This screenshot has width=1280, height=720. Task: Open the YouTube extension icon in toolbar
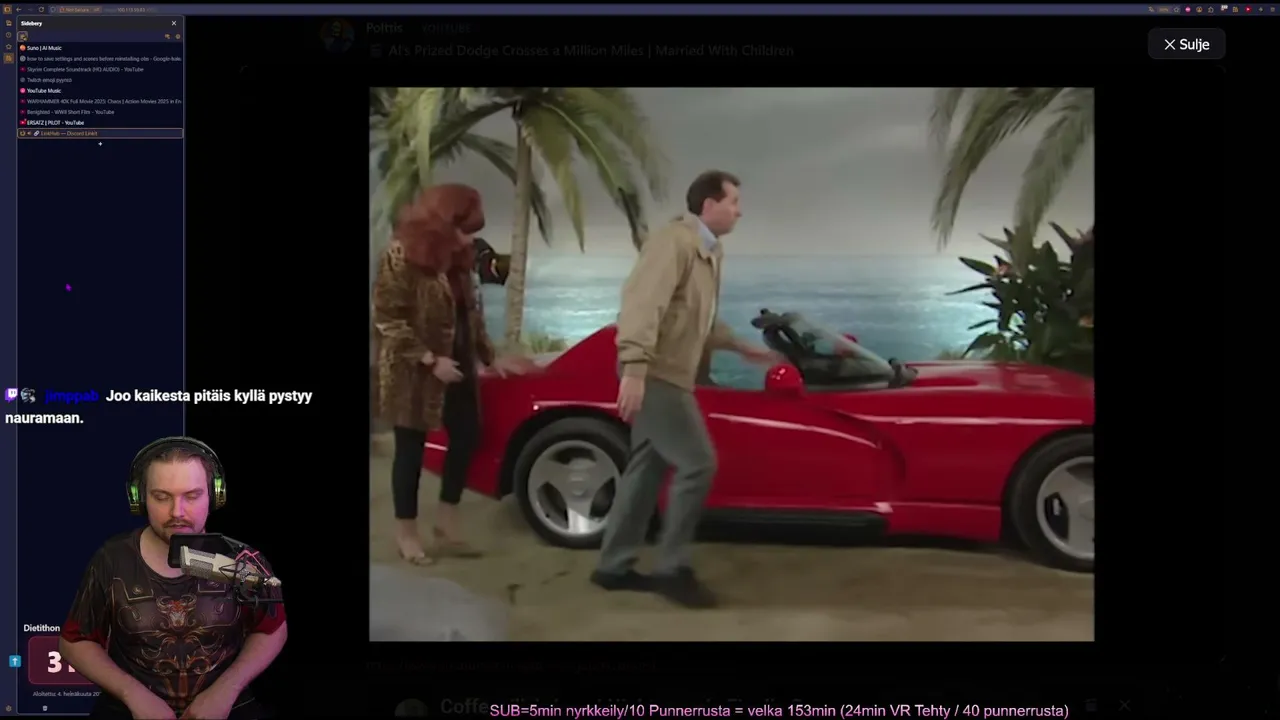coord(1248,9)
